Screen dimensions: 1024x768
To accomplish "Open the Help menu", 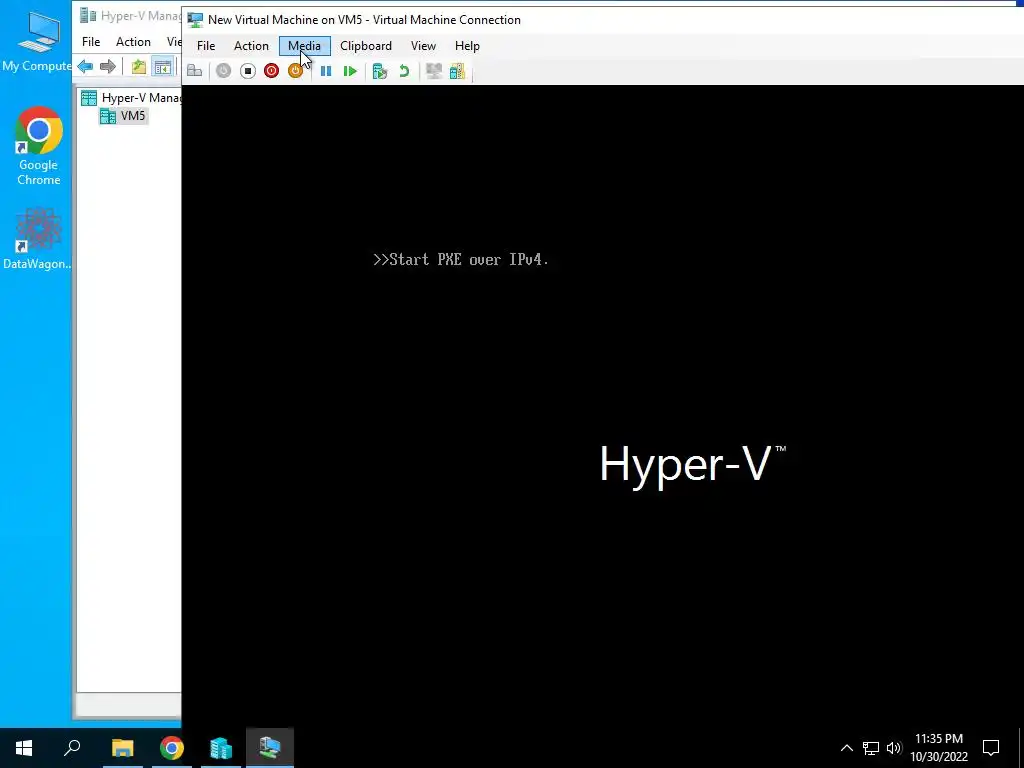I will [x=467, y=46].
